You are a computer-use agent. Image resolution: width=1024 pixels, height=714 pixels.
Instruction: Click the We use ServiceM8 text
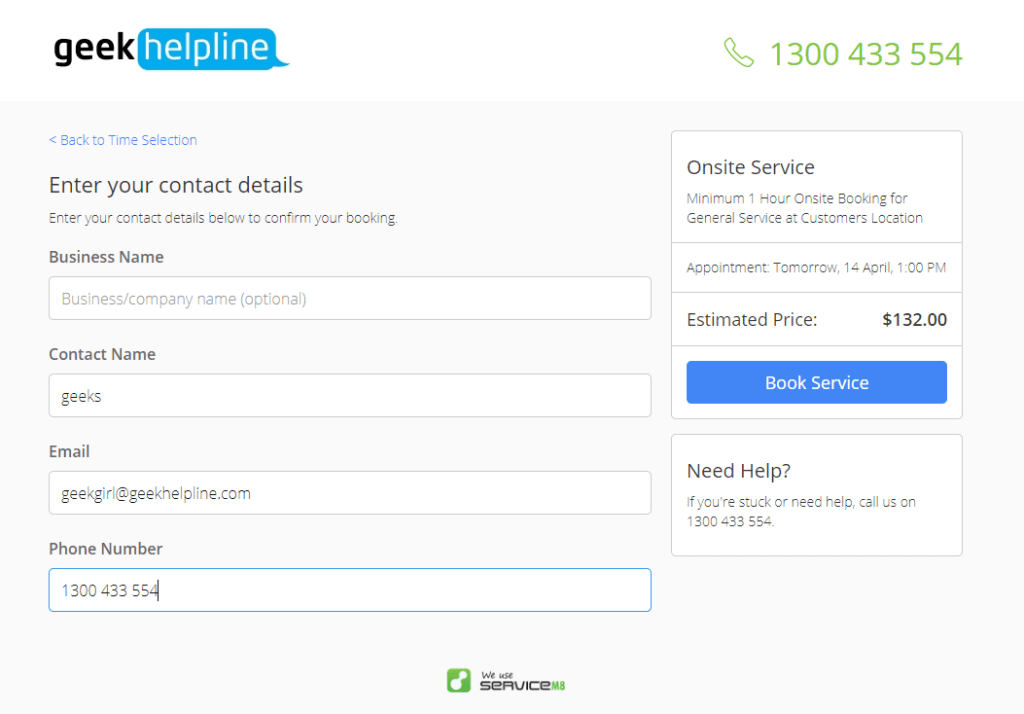(x=522, y=681)
